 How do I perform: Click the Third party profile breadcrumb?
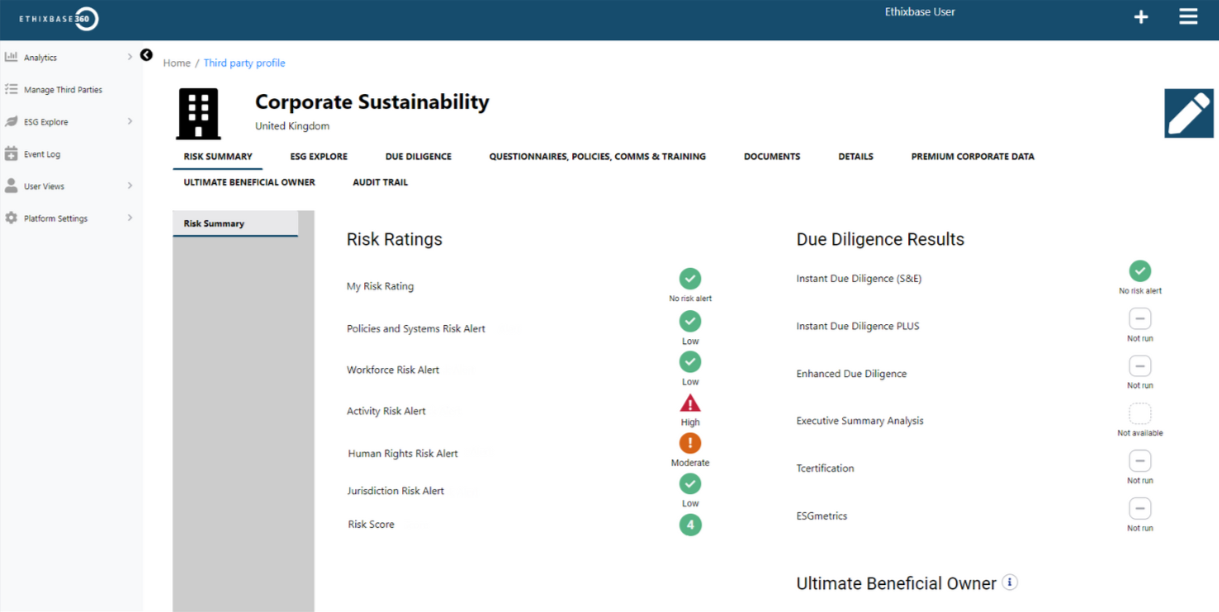[244, 63]
